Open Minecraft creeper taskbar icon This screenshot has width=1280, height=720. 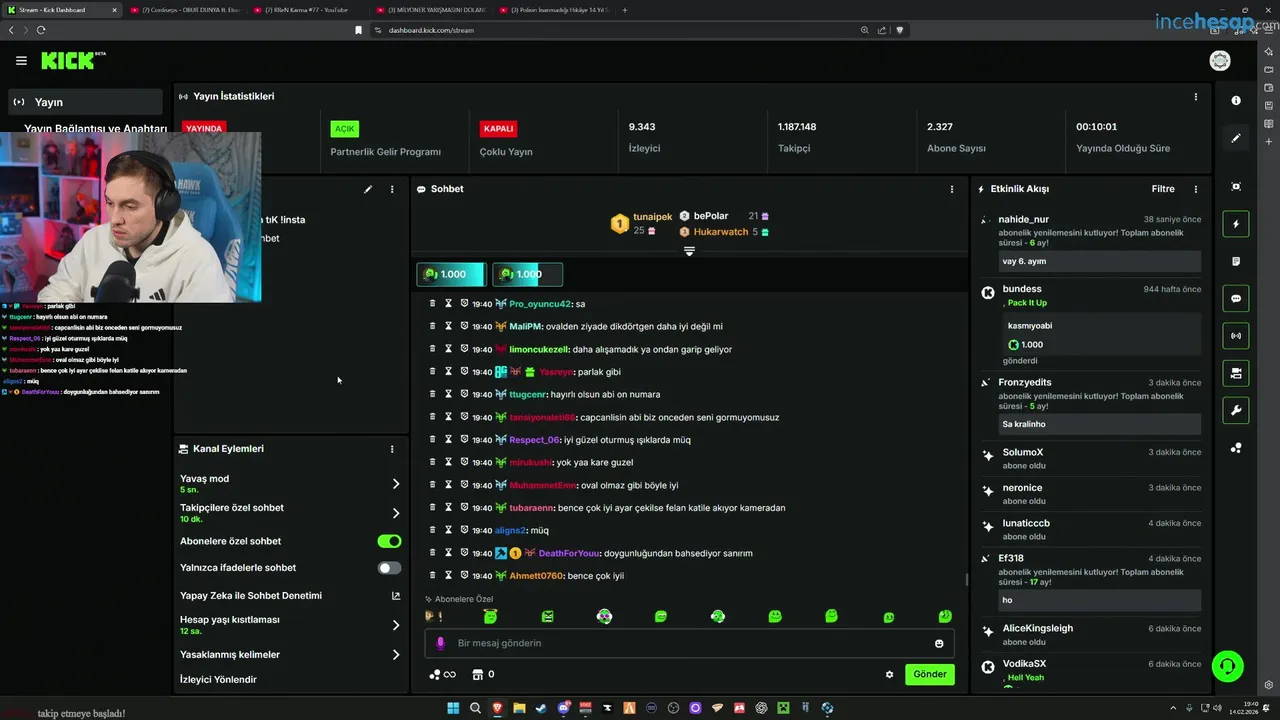pos(783,708)
